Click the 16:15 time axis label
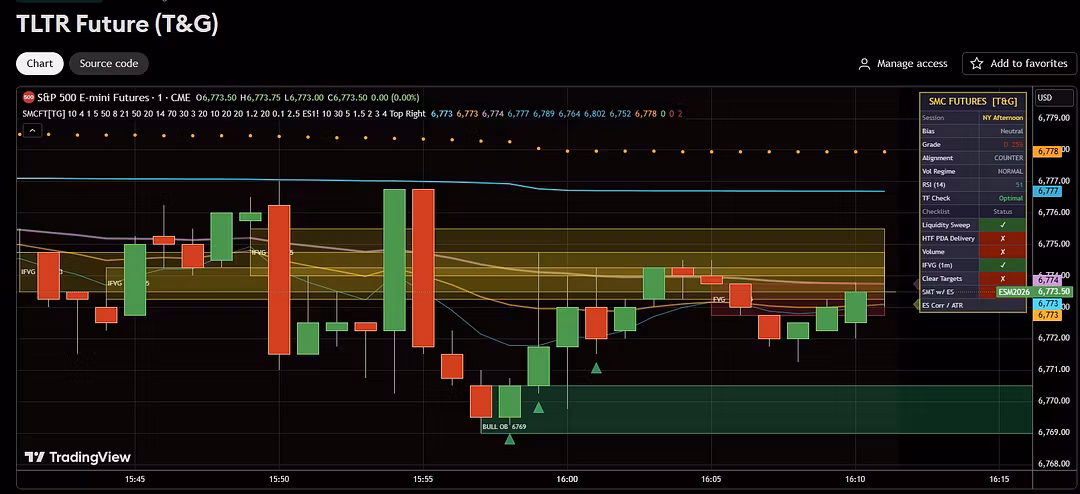Image resolution: width=1080 pixels, height=494 pixels. point(999,478)
